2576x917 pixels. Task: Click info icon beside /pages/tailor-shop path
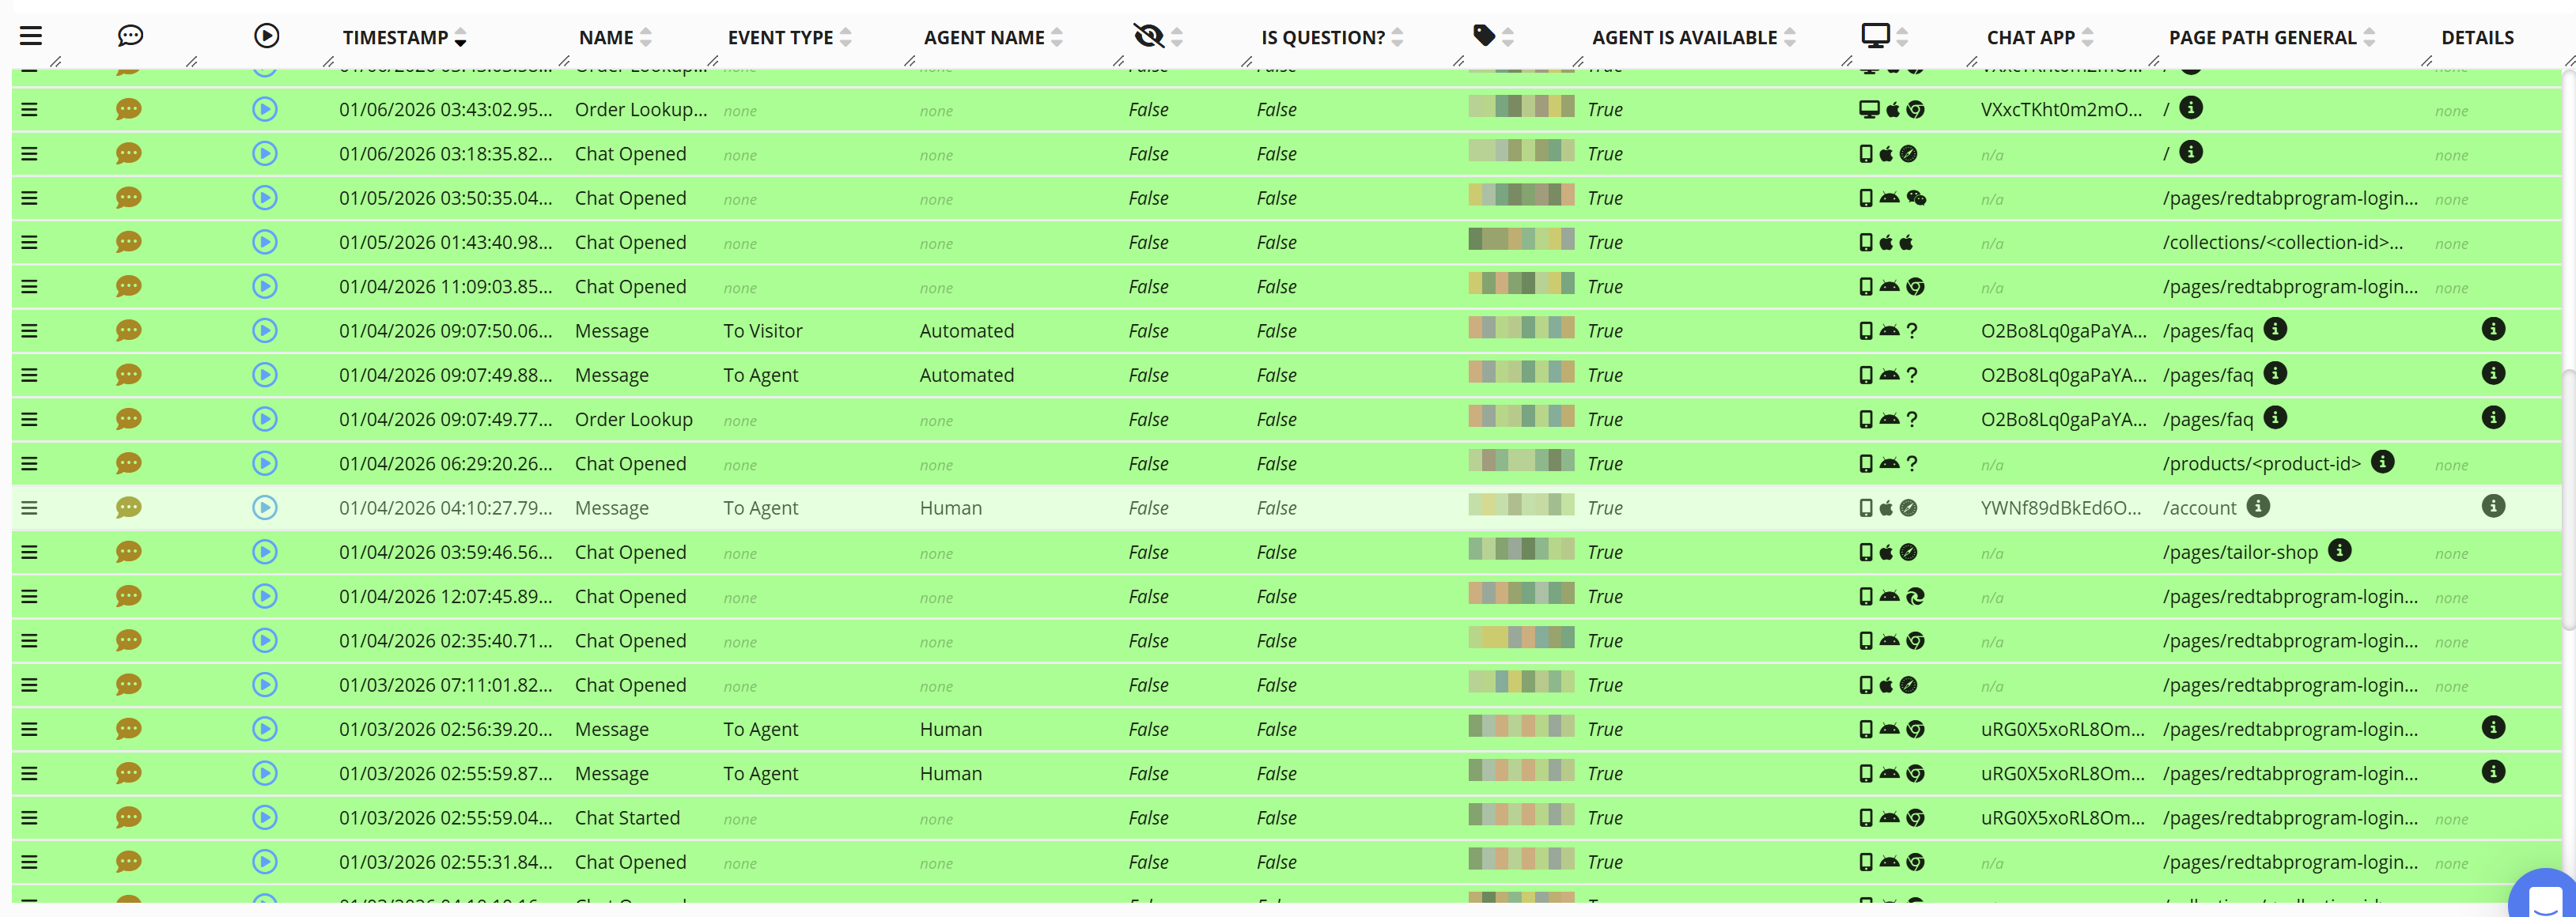click(2340, 550)
